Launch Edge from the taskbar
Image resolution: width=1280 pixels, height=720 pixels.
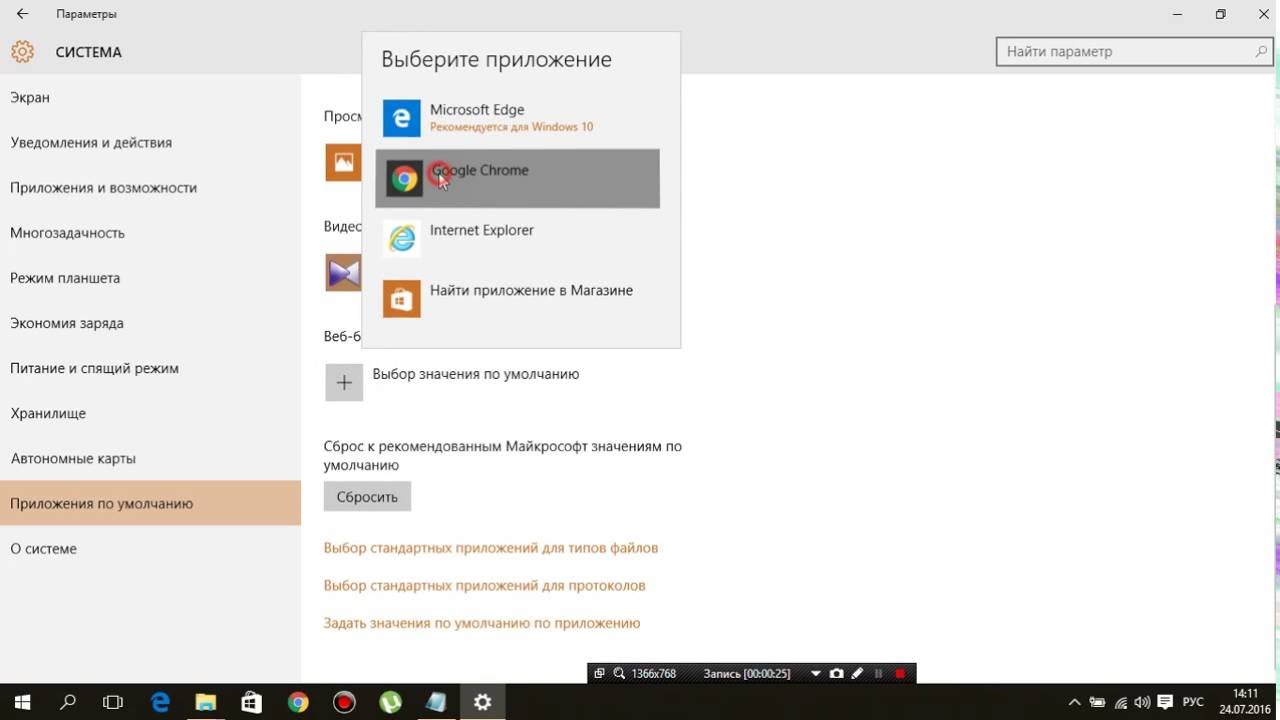tap(160, 702)
